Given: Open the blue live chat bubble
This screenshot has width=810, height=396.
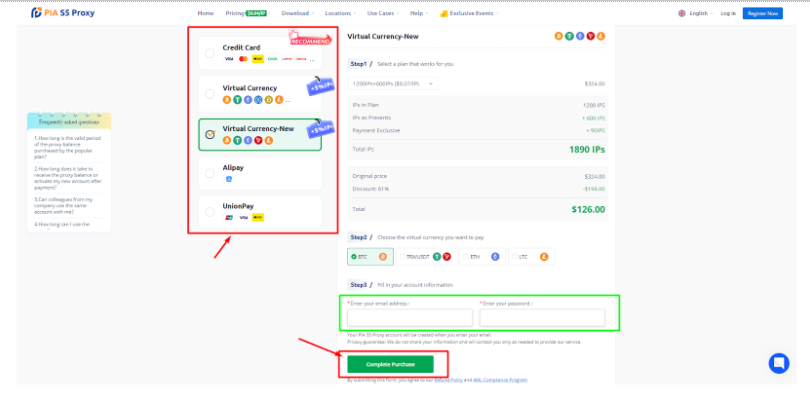Looking at the screenshot, I should coord(778,363).
